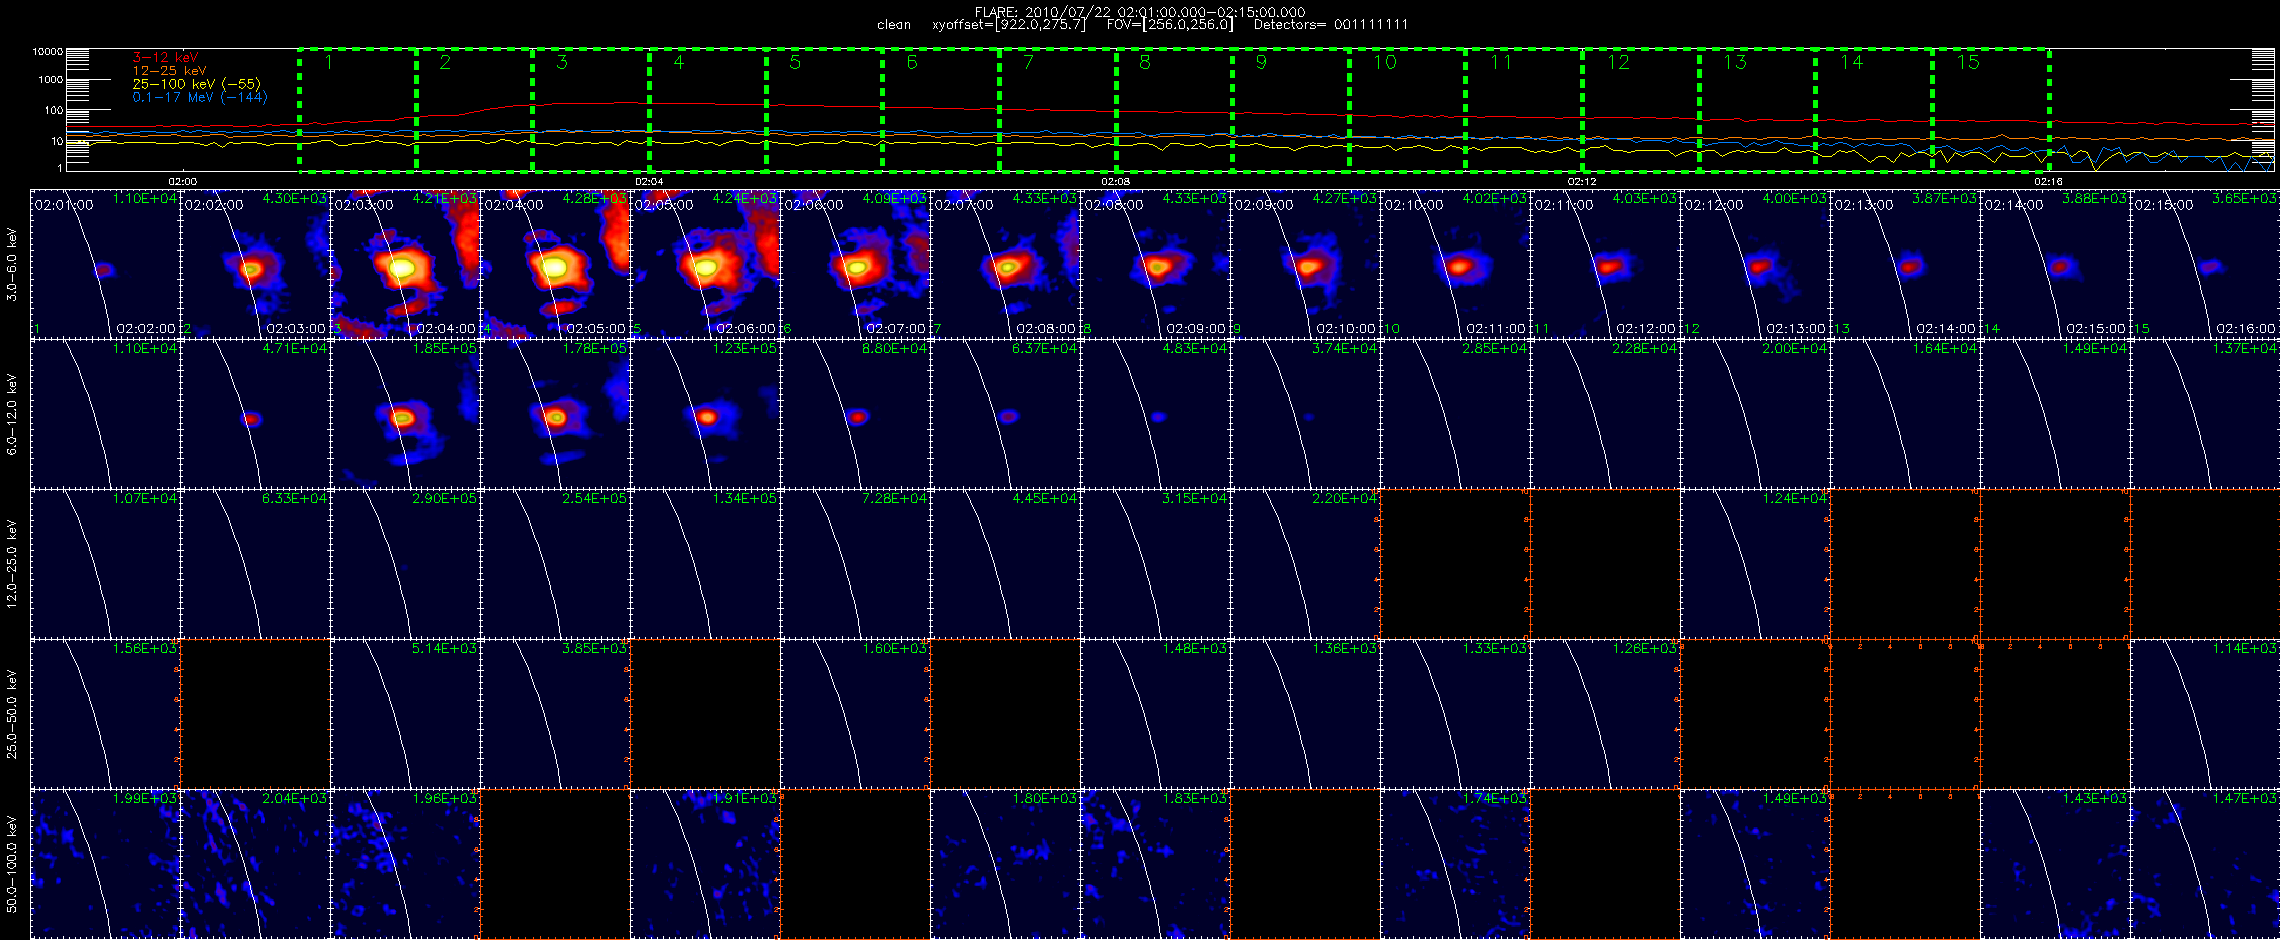
Task: Click the green '1.60E+03' peak value
Action: click(x=895, y=648)
